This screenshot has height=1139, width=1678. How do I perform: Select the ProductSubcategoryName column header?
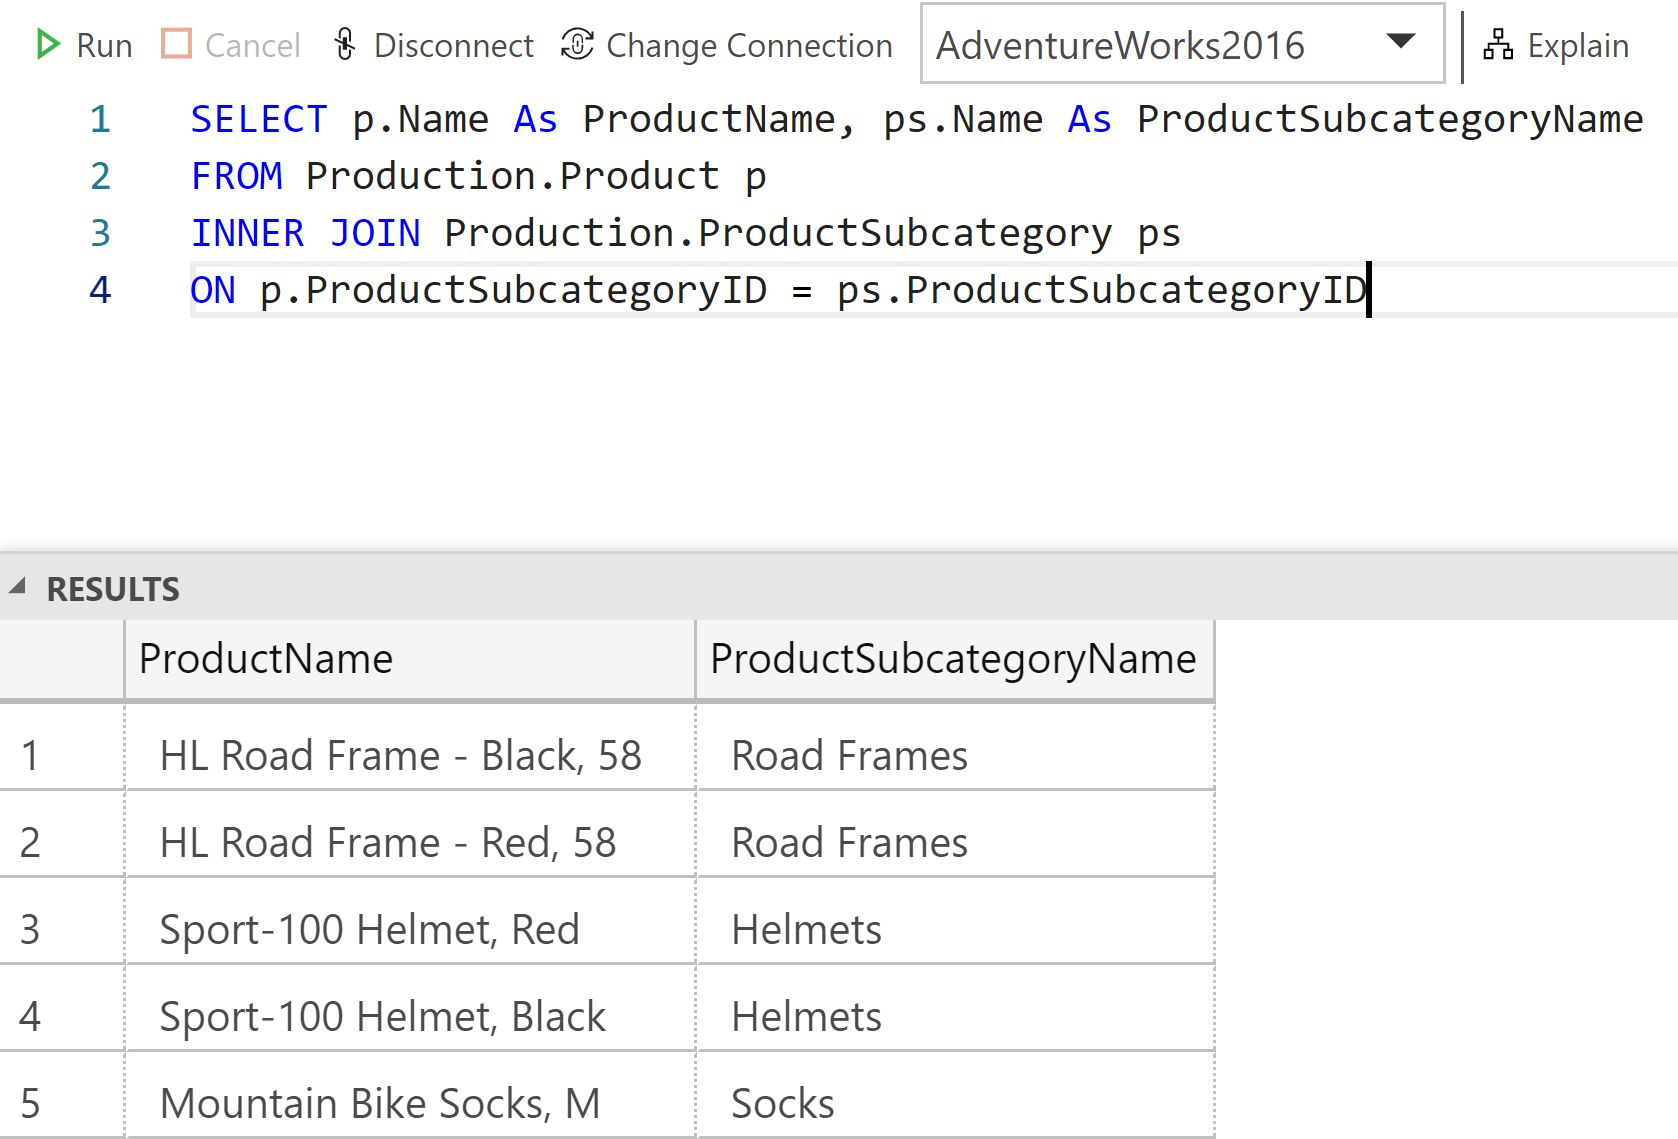coord(952,659)
